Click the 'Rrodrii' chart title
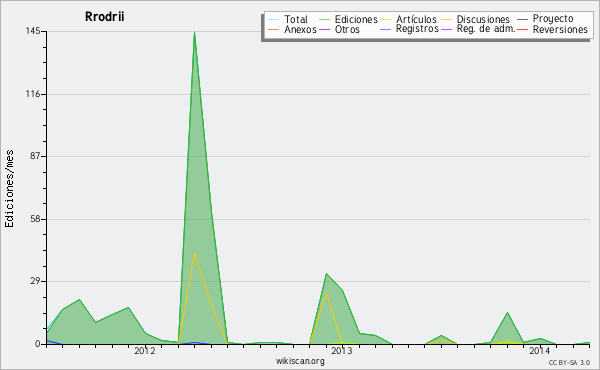 click(104, 17)
